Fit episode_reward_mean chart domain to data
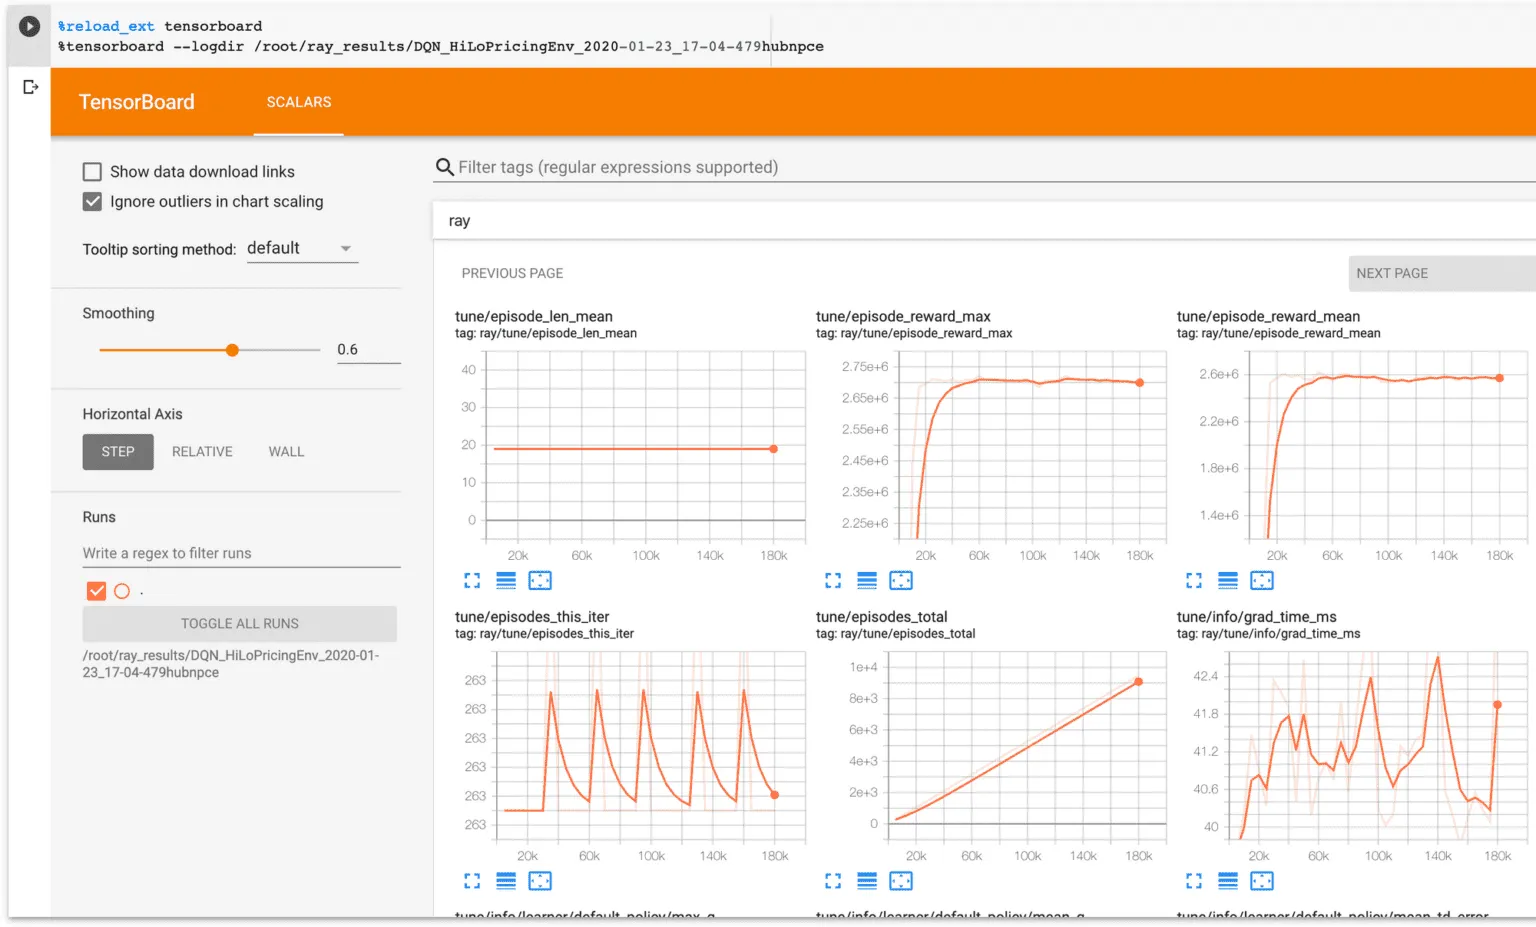1536x927 pixels. coord(1261,580)
